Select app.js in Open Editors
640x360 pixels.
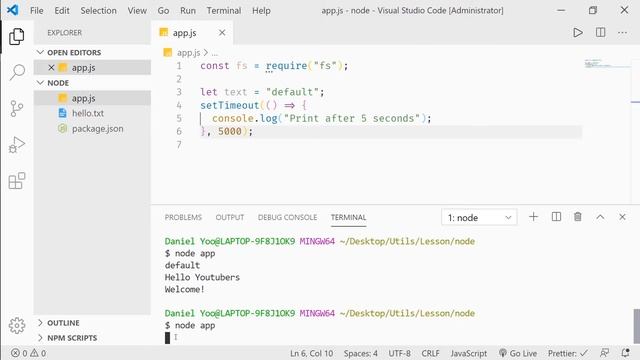pyautogui.click(x=83, y=67)
